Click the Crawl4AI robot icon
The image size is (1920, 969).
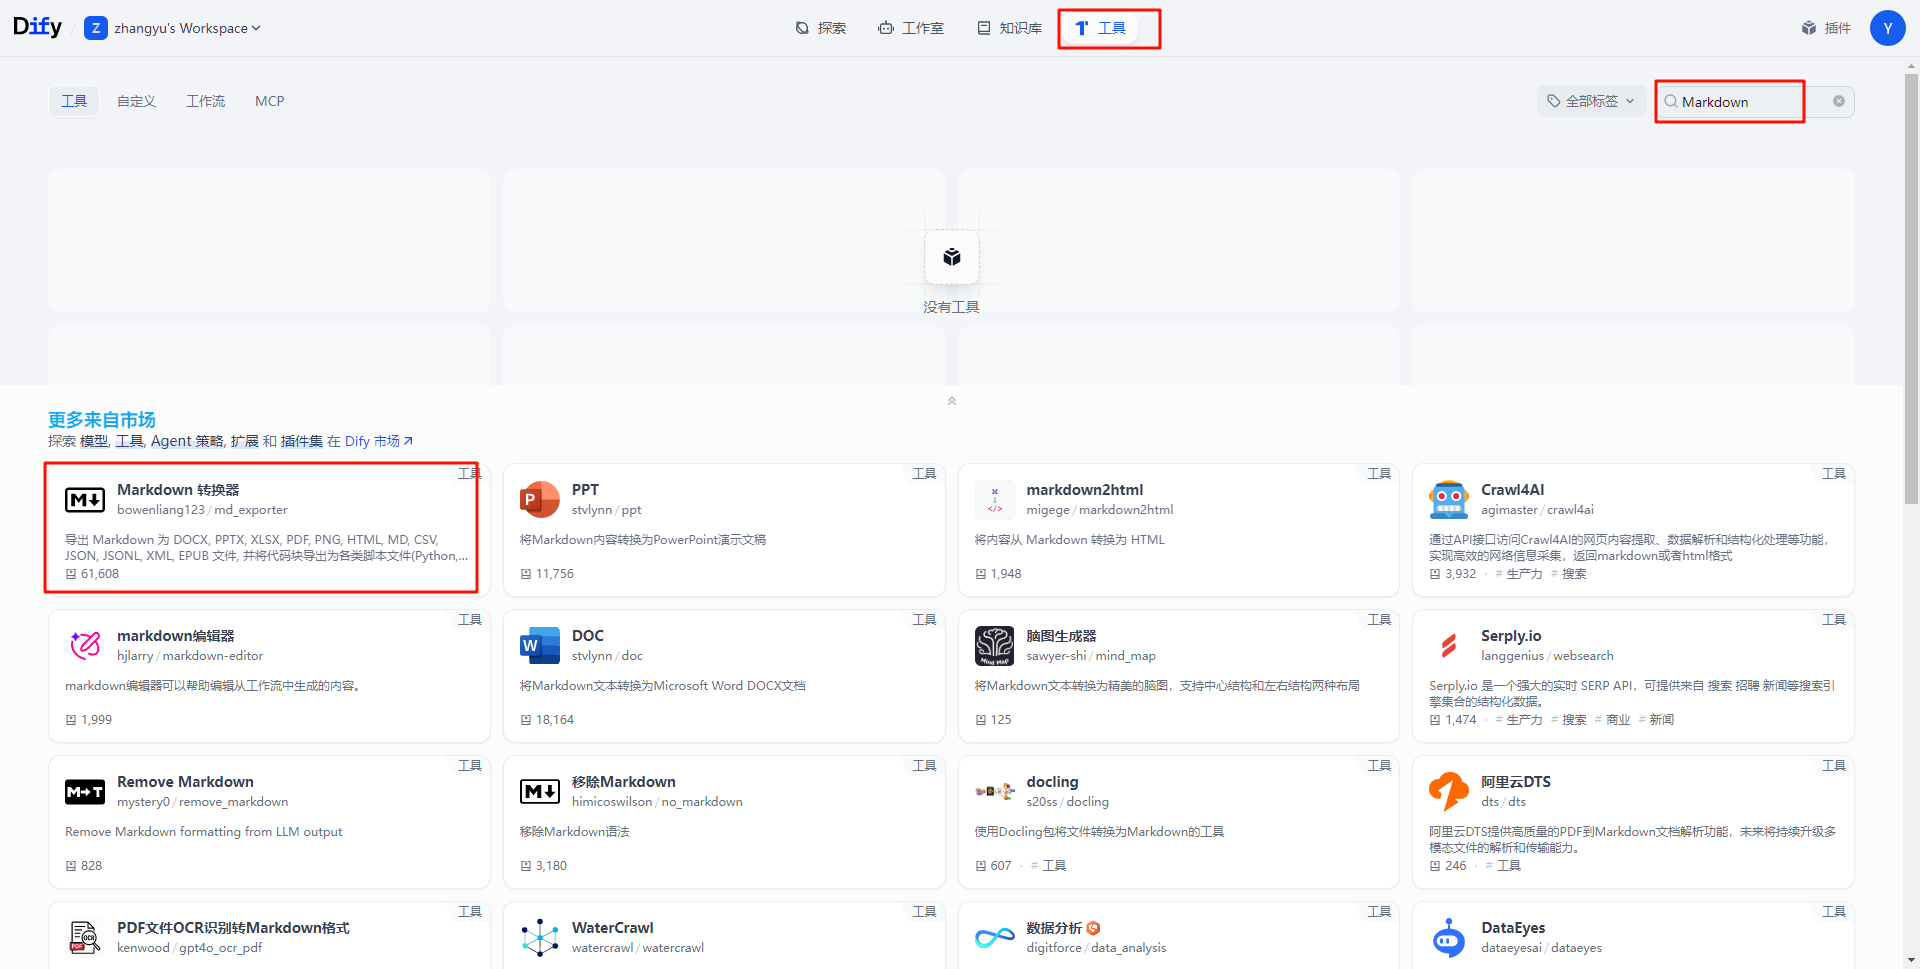1449,499
